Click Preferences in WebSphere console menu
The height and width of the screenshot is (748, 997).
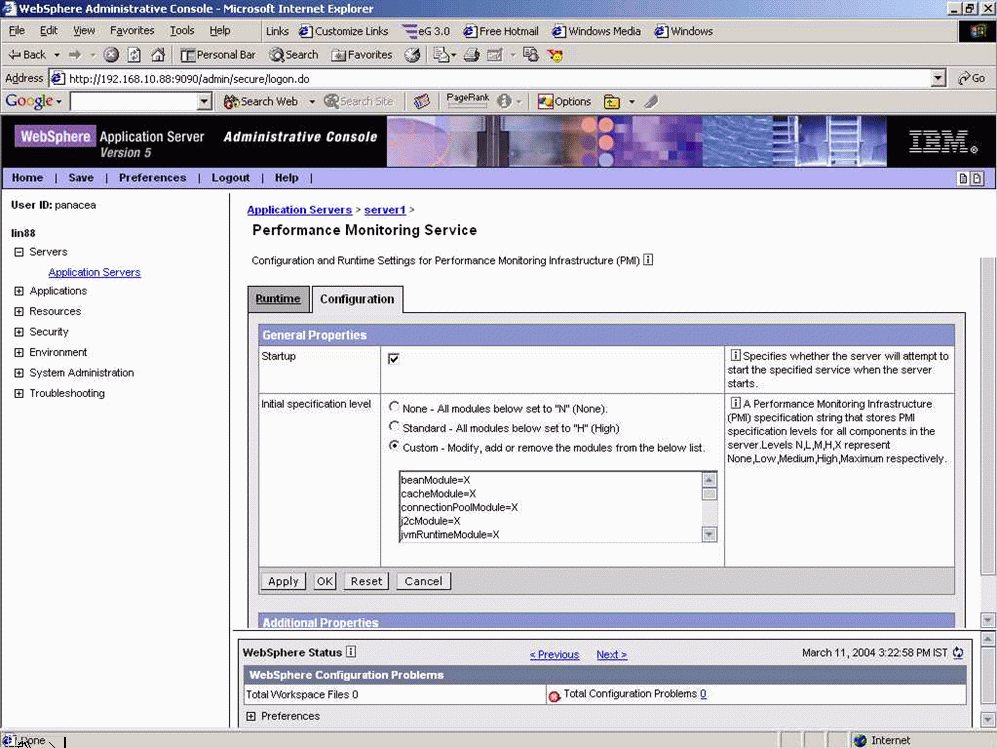pos(153,178)
